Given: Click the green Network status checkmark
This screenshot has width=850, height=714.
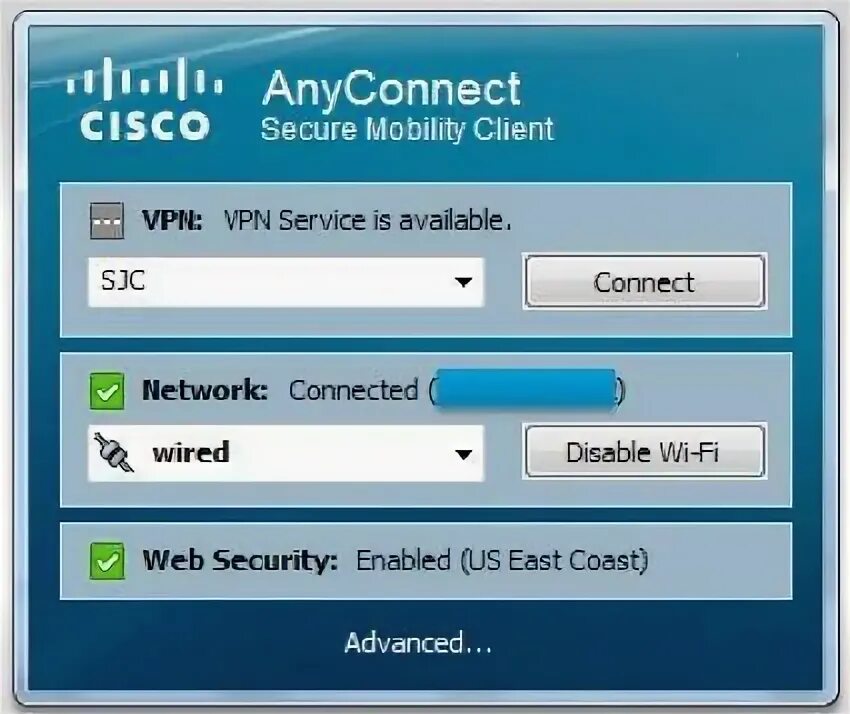Looking at the screenshot, I should (107, 391).
